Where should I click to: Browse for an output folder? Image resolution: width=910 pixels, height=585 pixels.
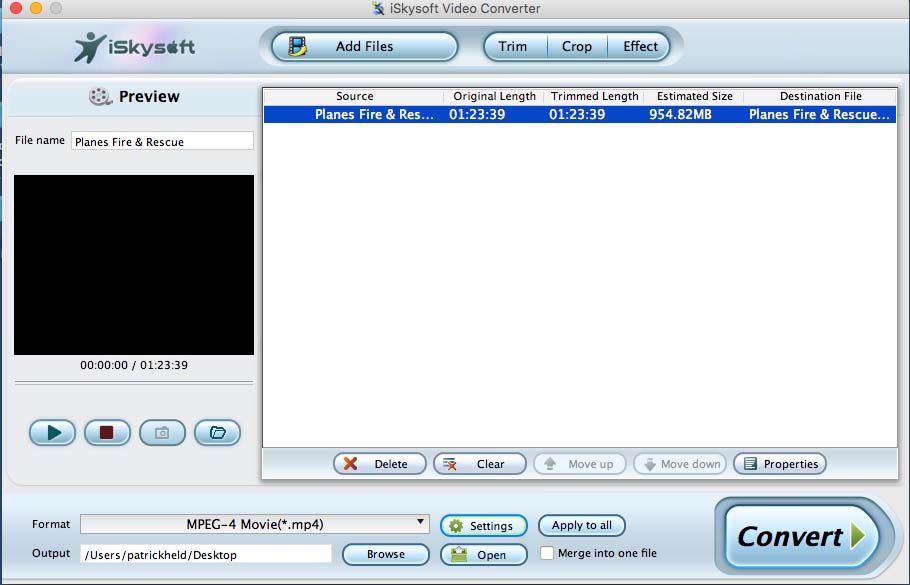click(385, 554)
